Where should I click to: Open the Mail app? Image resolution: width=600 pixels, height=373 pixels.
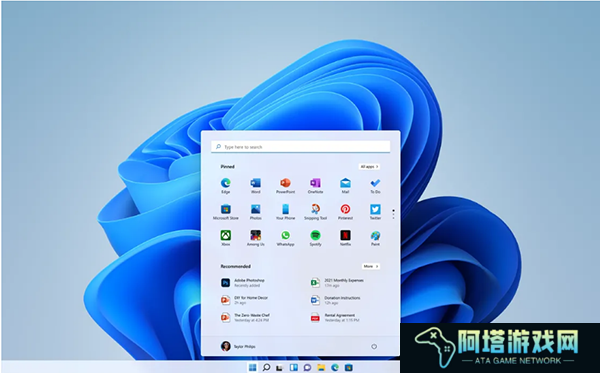pos(345,186)
